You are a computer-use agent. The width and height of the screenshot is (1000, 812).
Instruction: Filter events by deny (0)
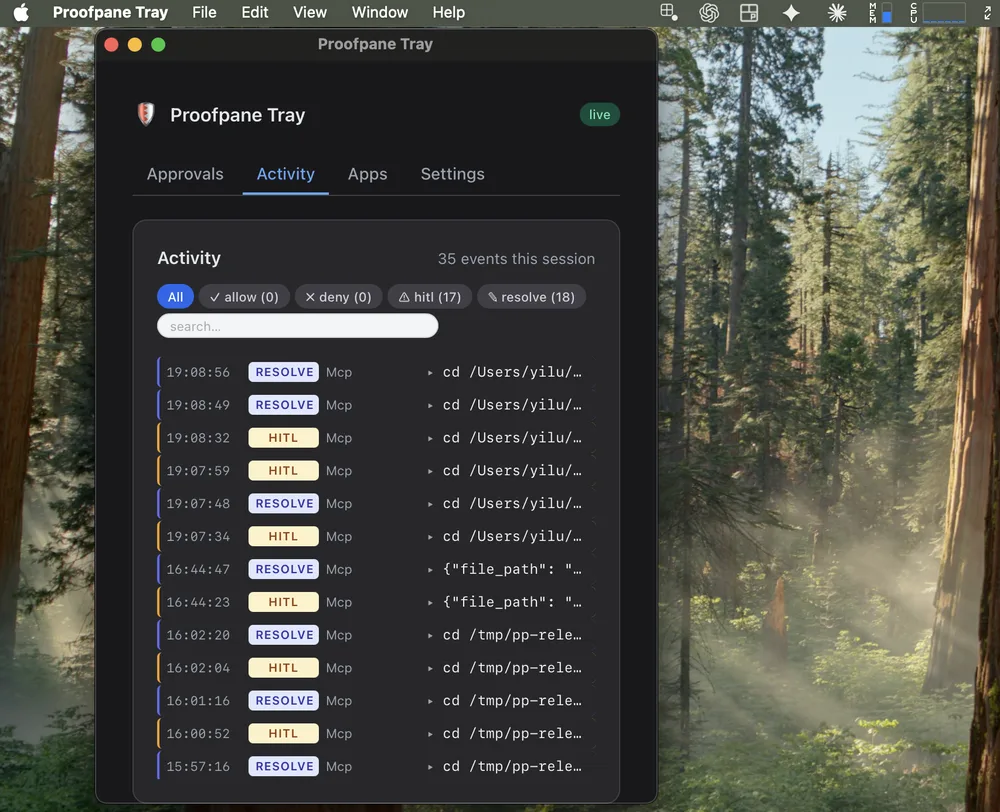(x=338, y=297)
